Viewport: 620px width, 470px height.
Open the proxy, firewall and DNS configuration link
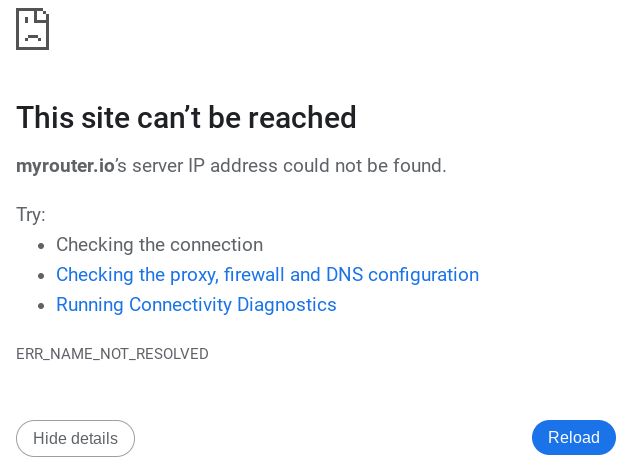point(267,274)
